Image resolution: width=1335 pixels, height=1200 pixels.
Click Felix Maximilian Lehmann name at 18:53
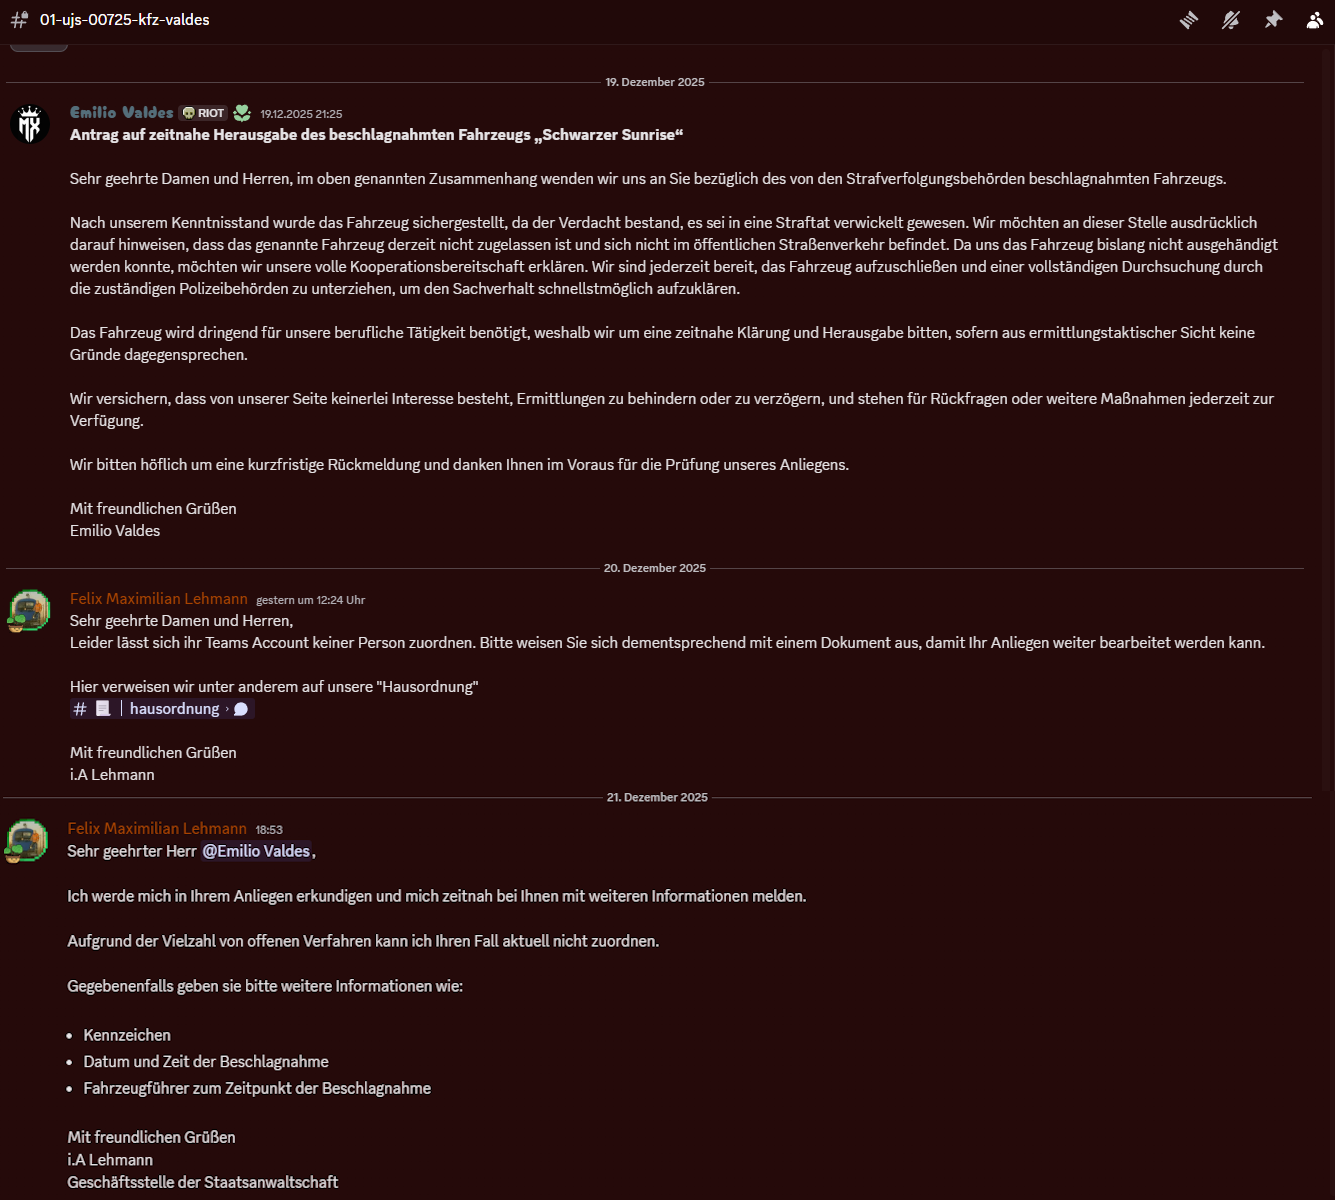(157, 828)
